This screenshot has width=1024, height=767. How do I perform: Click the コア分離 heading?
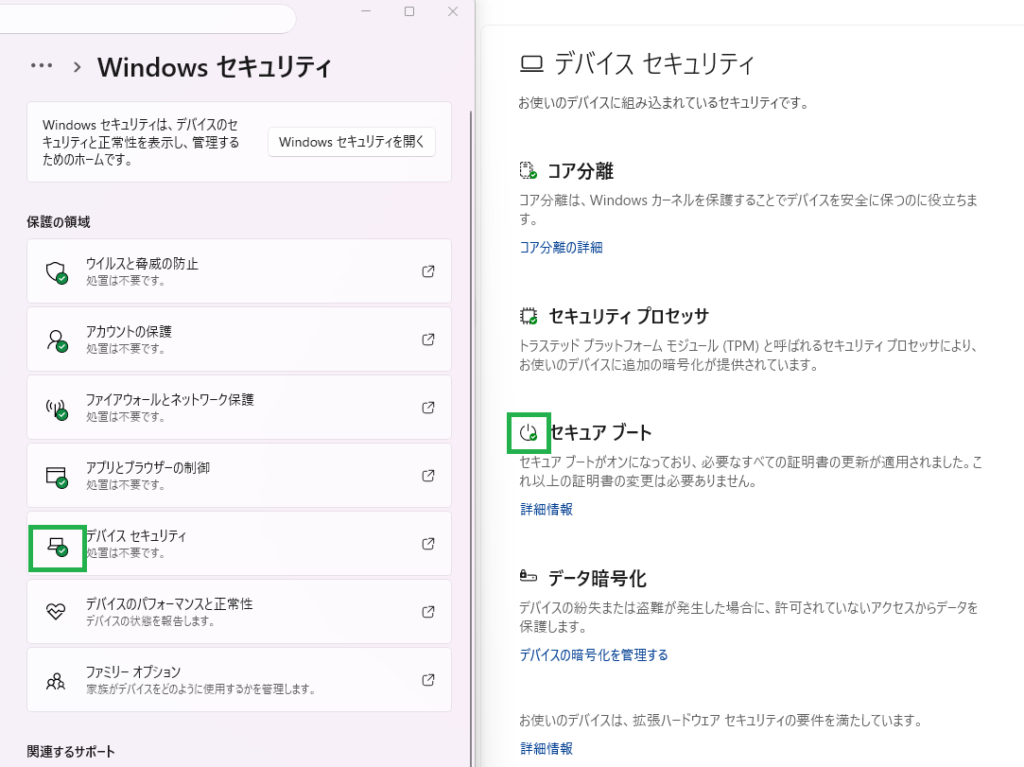point(581,171)
